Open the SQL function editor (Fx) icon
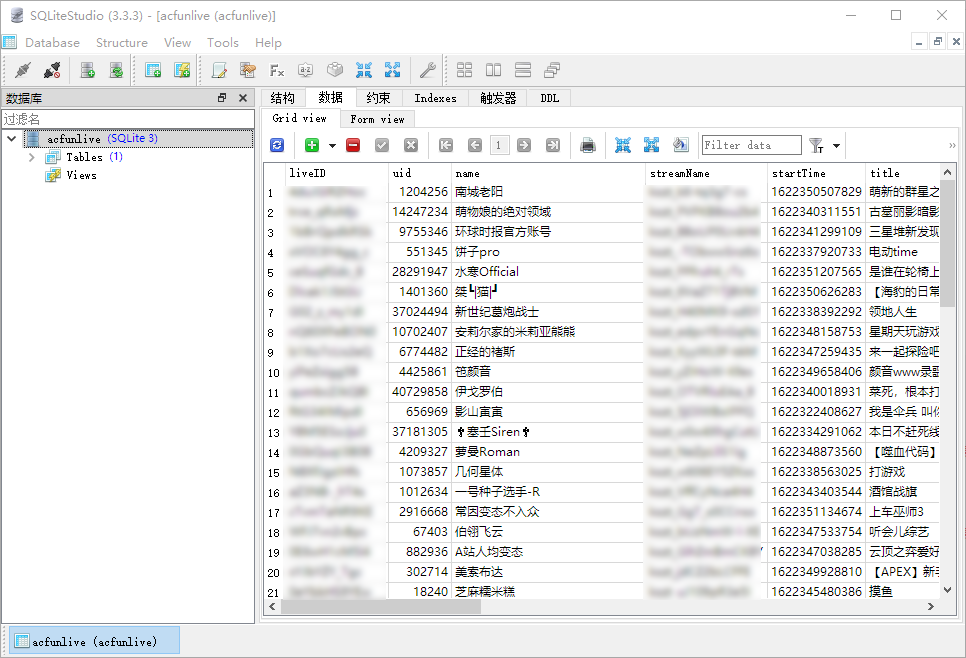Screen dimensions: 966x658 tap(277, 70)
